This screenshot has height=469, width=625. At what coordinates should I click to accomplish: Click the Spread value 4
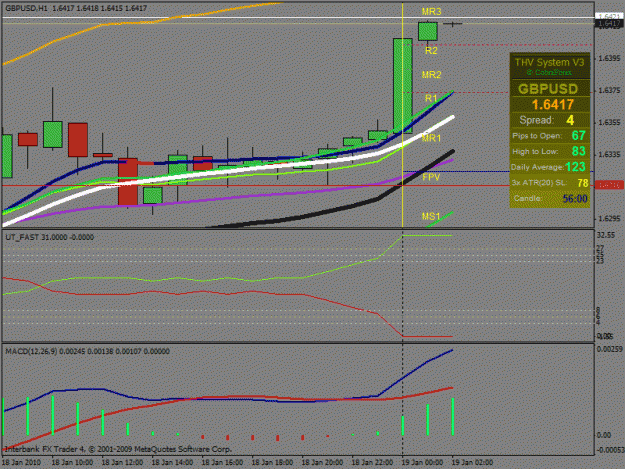(570, 120)
